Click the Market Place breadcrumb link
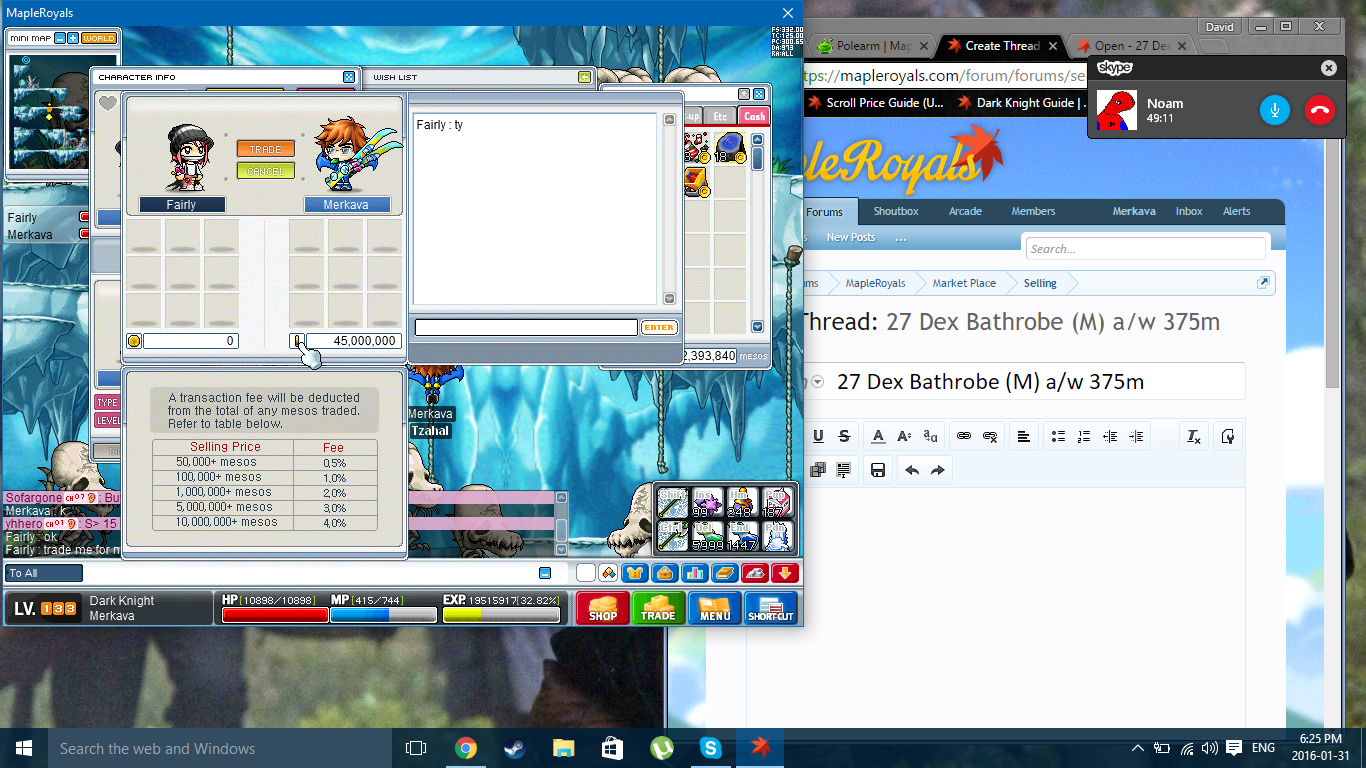This screenshot has height=768, width=1366. point(964,283)
